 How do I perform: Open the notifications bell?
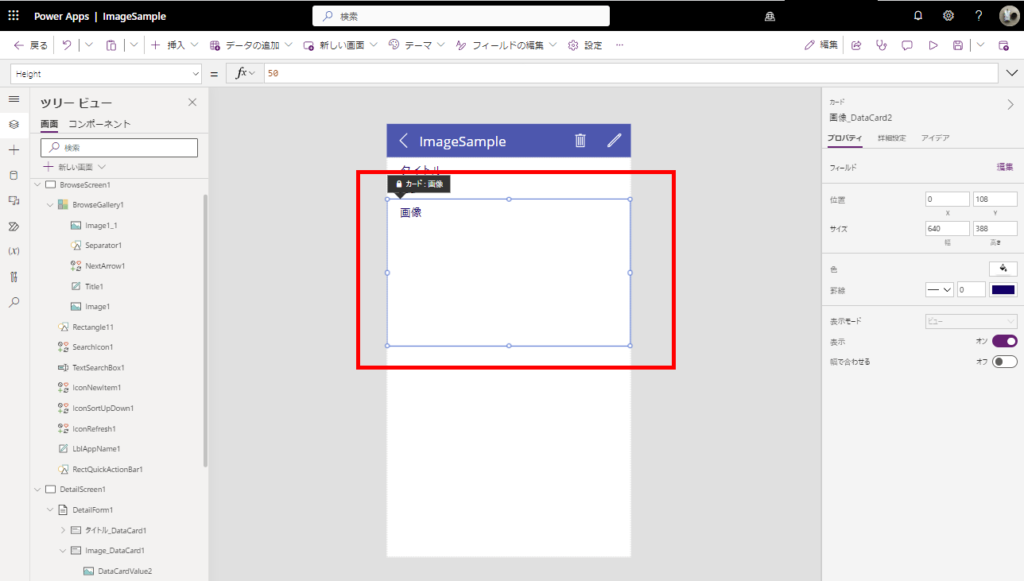(x=918, y=16)
